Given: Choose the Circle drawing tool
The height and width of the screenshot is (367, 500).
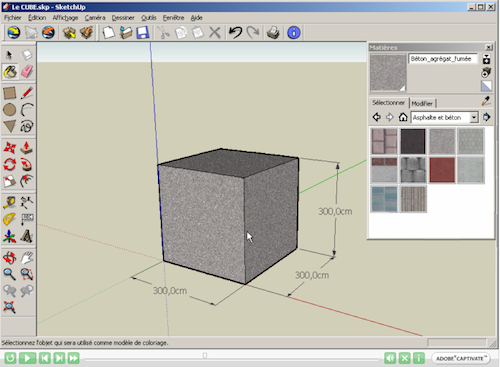Looking at the screenshot, I should pos(9,110).
